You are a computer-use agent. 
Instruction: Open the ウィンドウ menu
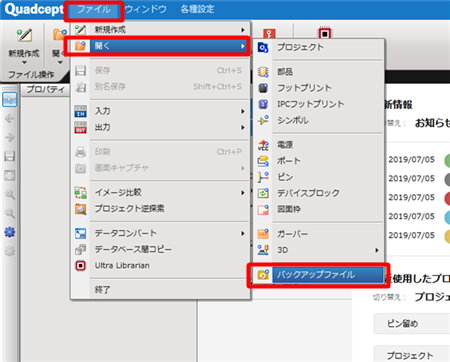[x=146, y=9]
